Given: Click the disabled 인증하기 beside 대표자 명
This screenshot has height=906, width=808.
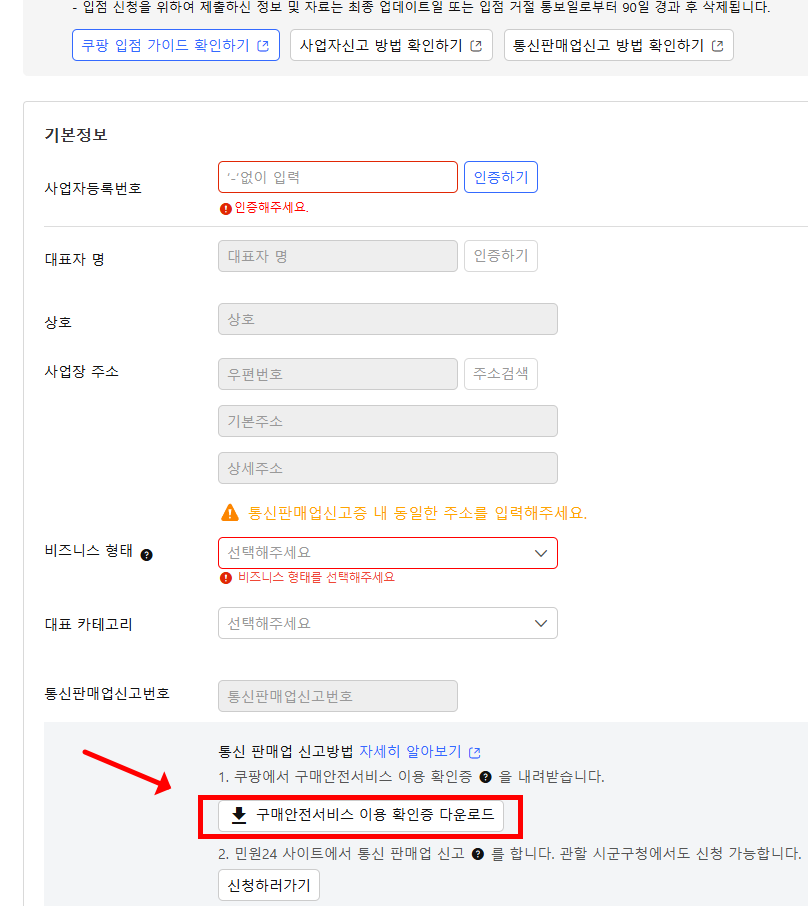Looking at the screenshot, I should (x=501, y=256).
